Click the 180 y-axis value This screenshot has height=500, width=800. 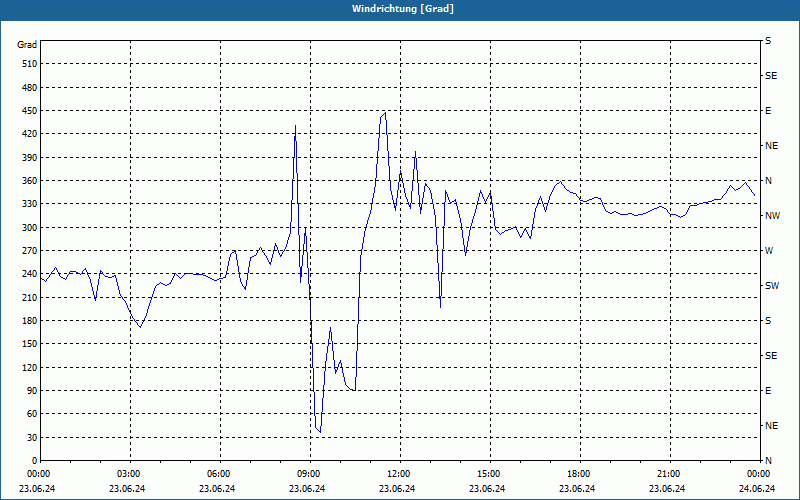point(30,321)
